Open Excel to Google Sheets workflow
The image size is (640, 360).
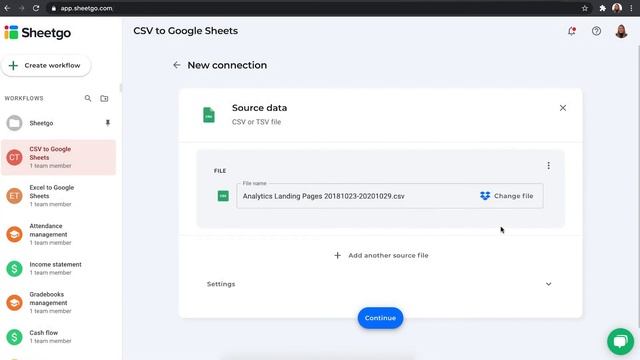pyautogui.click(x=58, y=196)
